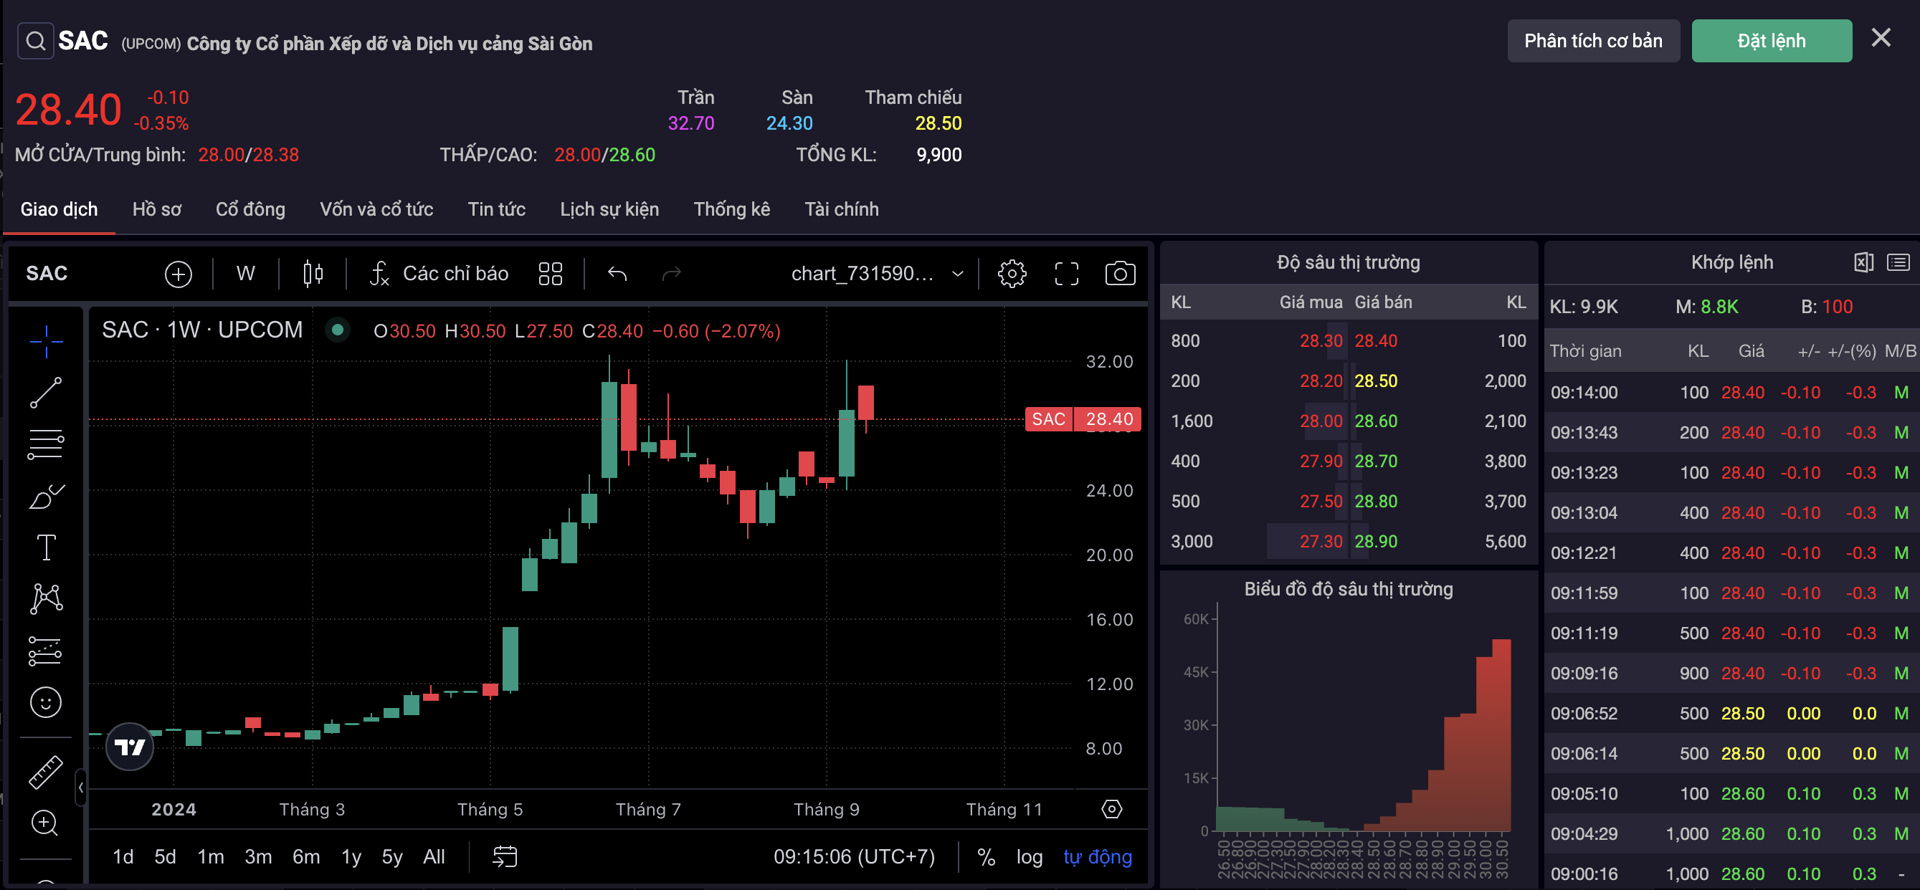This screenshot has width=1920, height=890.
Task: Toggle percent scale on price axis
Action: coord(986,857)
